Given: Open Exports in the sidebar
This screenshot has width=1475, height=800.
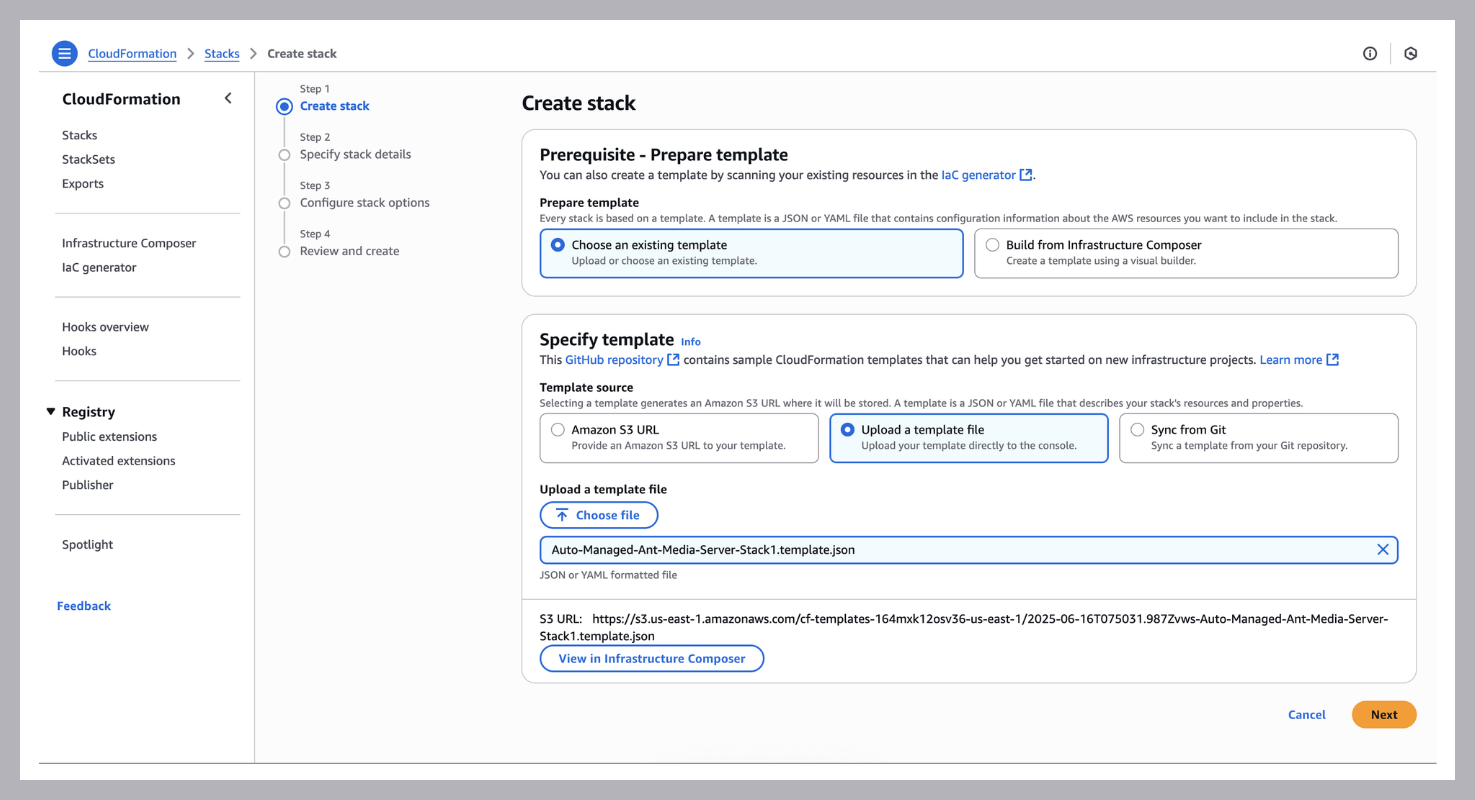Looking at the screenshot, I should (83, 184).
